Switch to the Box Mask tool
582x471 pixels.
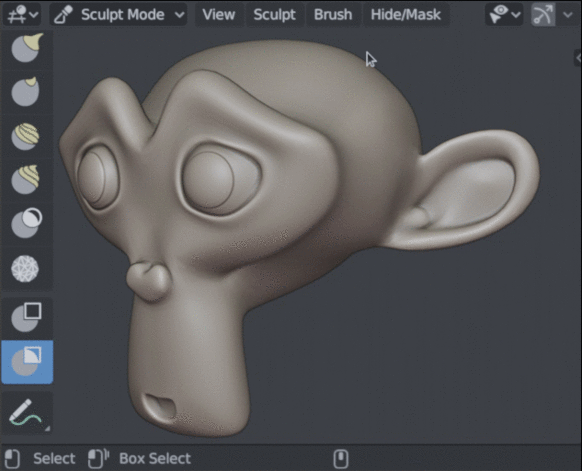(27, 318)
